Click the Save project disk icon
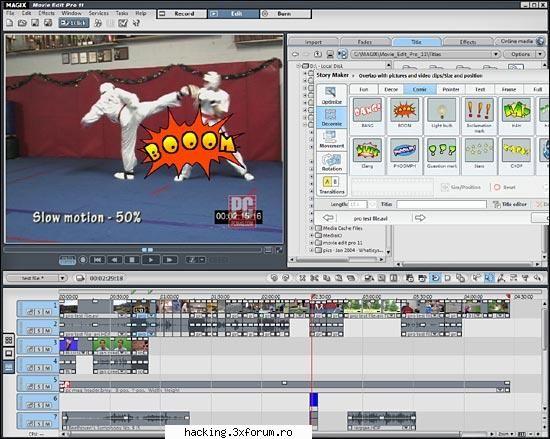 coord(35,23)
